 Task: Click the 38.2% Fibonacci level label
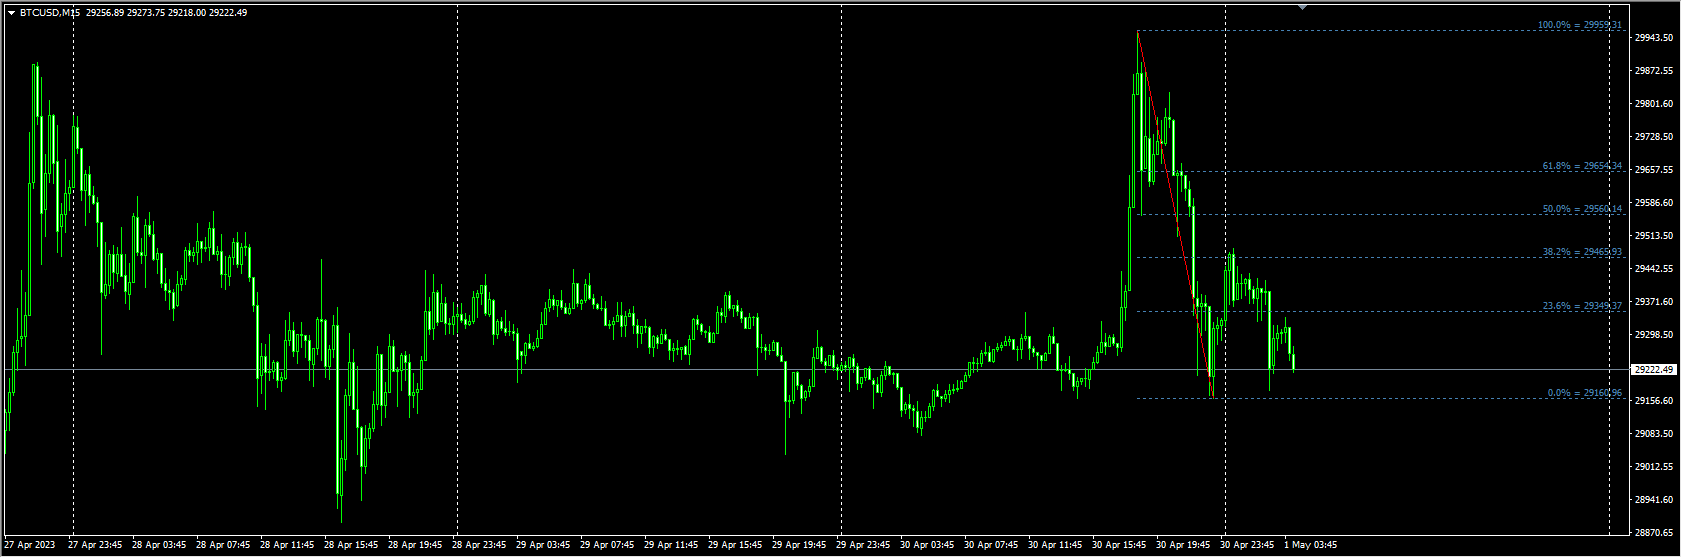pyautogui.click(x=1582, y=252)
